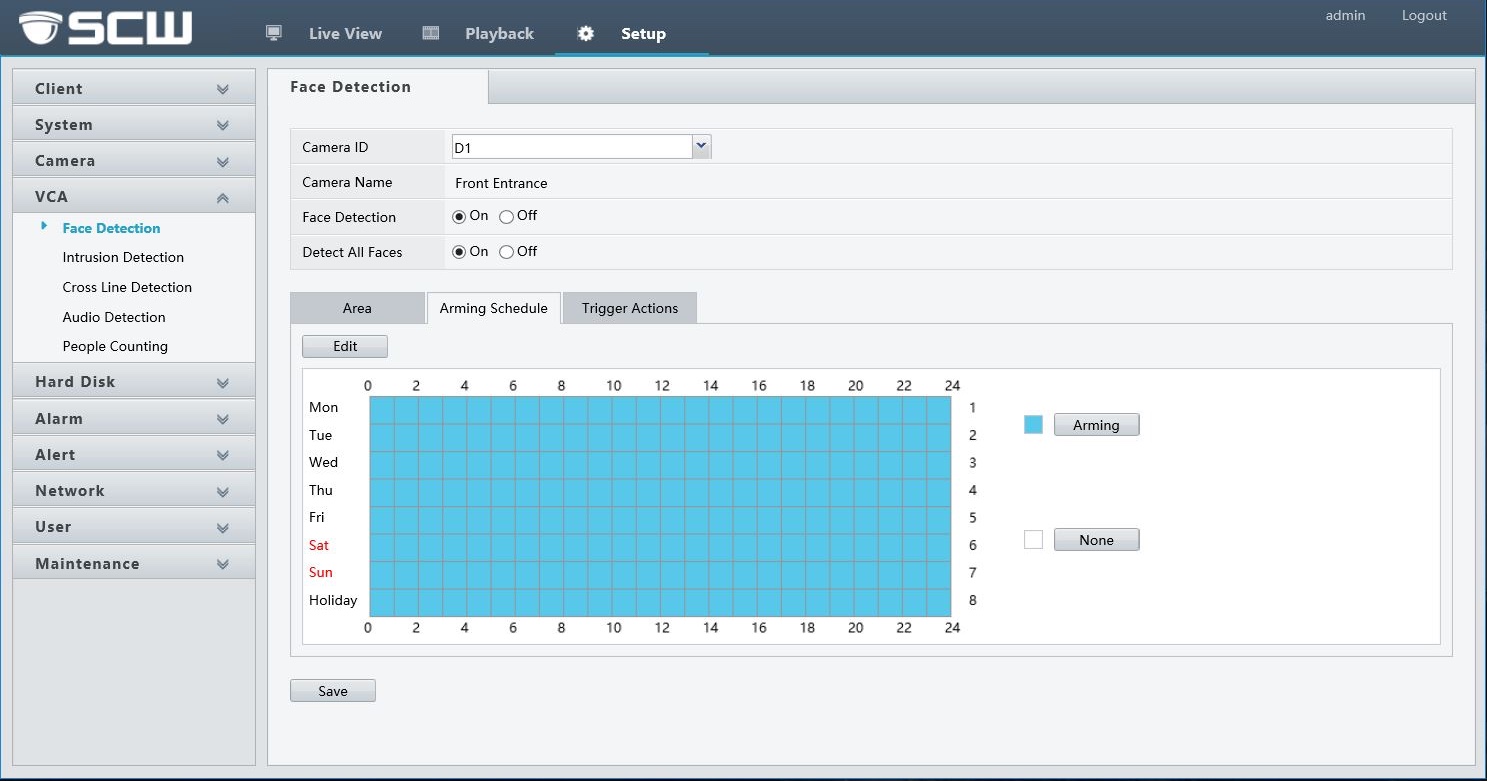
Task: Open Live View using the monitor icon
Action: 272,33
